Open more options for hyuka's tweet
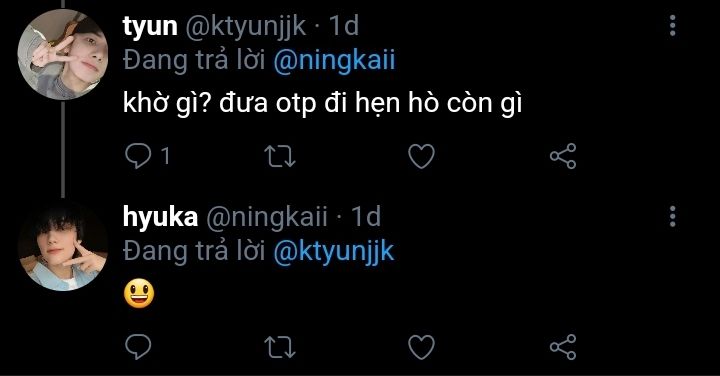720x376 pixels. 673,216
